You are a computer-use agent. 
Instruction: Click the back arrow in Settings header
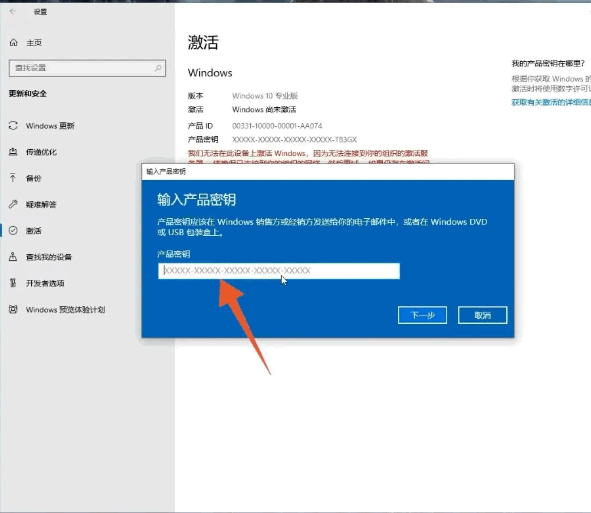(13, 11)
